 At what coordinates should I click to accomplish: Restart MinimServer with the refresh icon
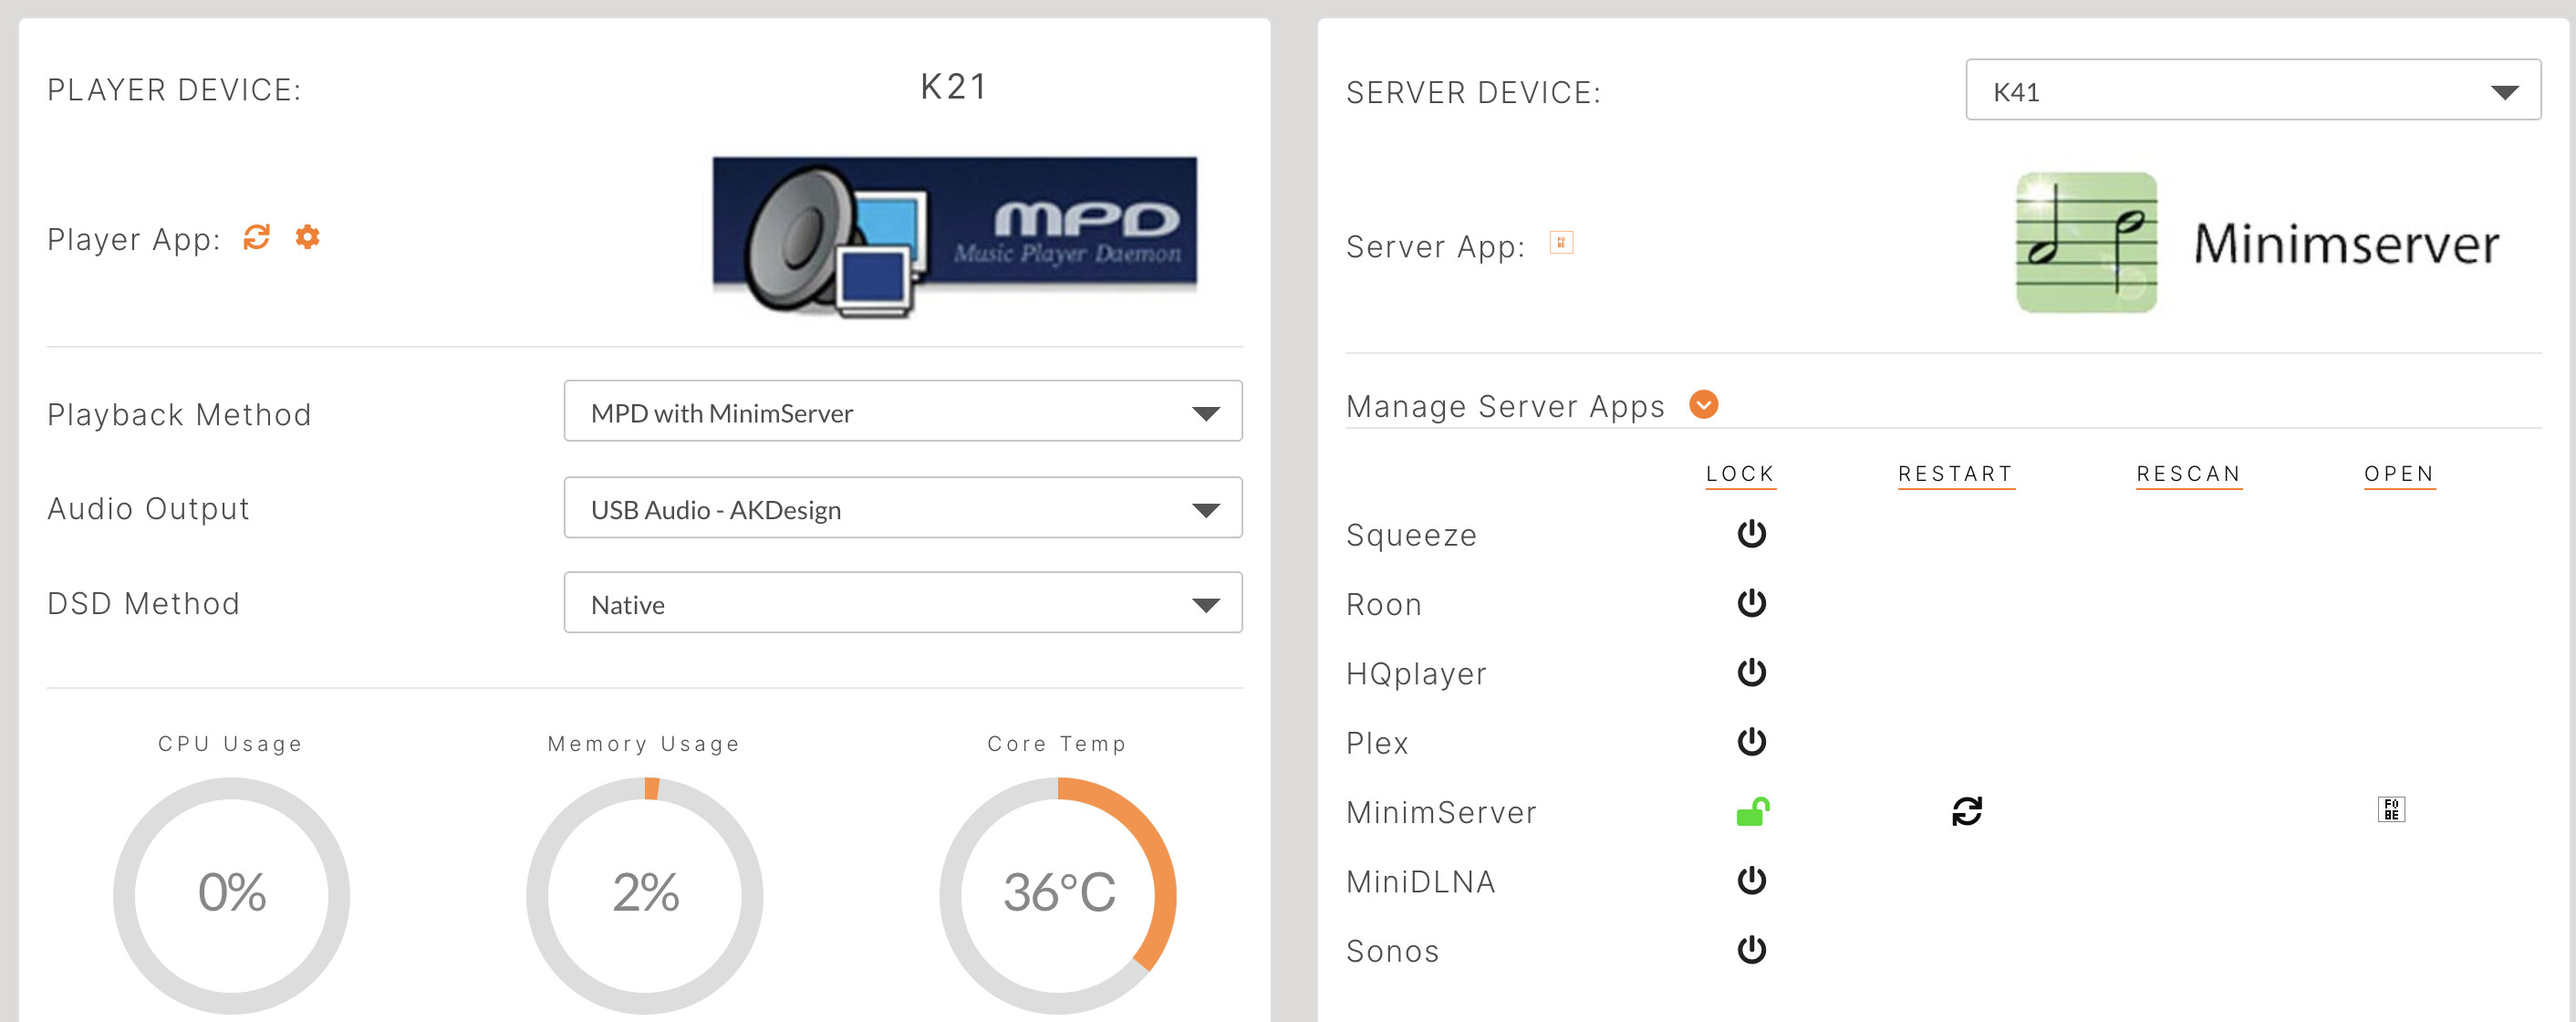click(x=1966, y=811)
